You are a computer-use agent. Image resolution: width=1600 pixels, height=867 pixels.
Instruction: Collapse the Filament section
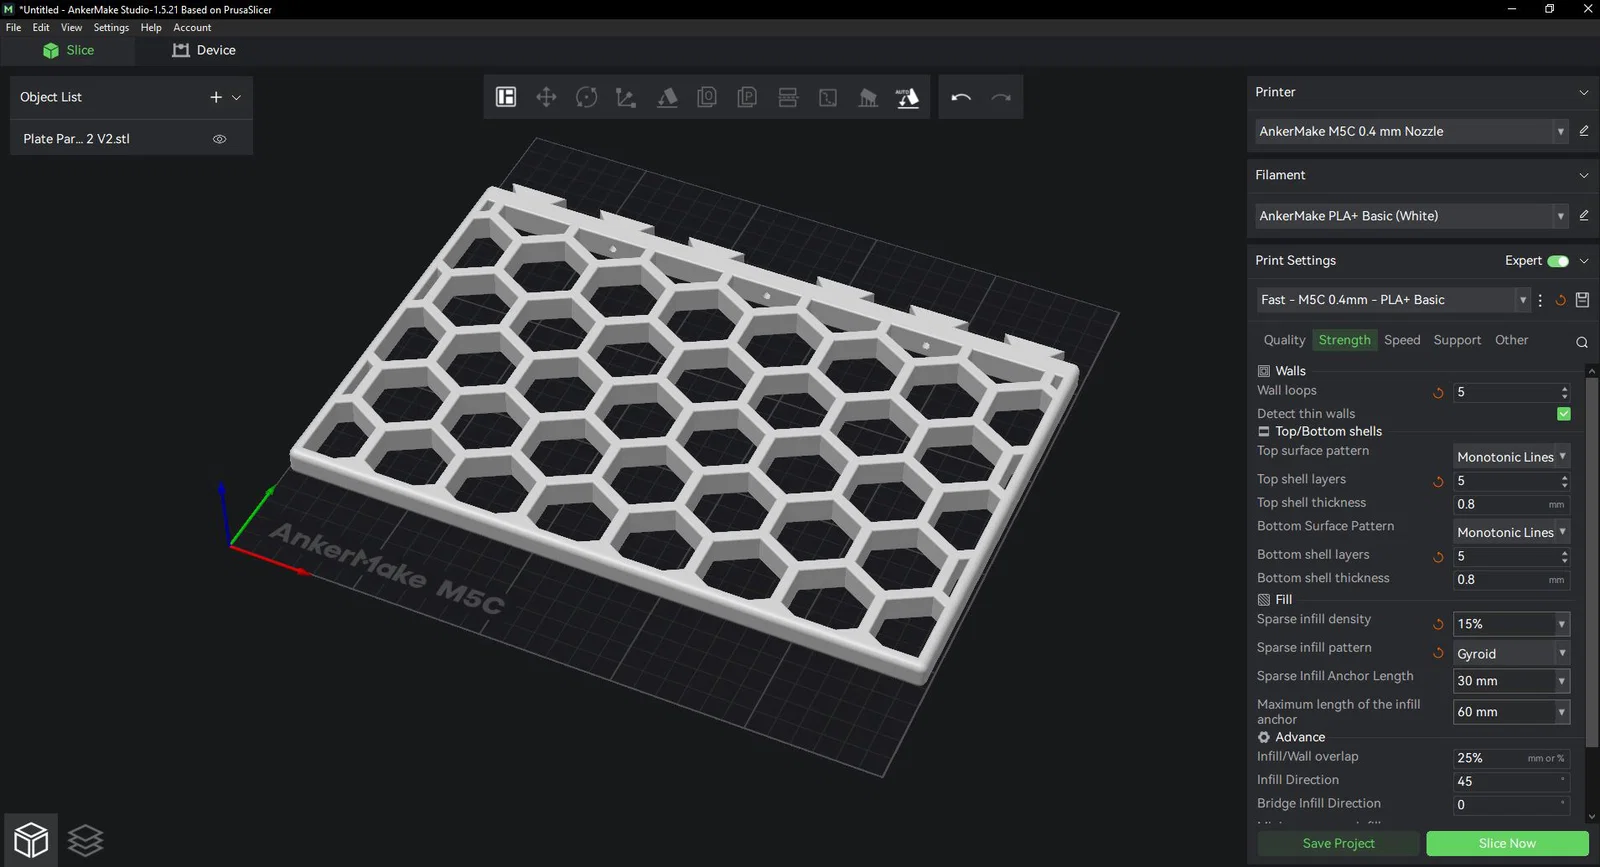click(x=1584, y=175)
